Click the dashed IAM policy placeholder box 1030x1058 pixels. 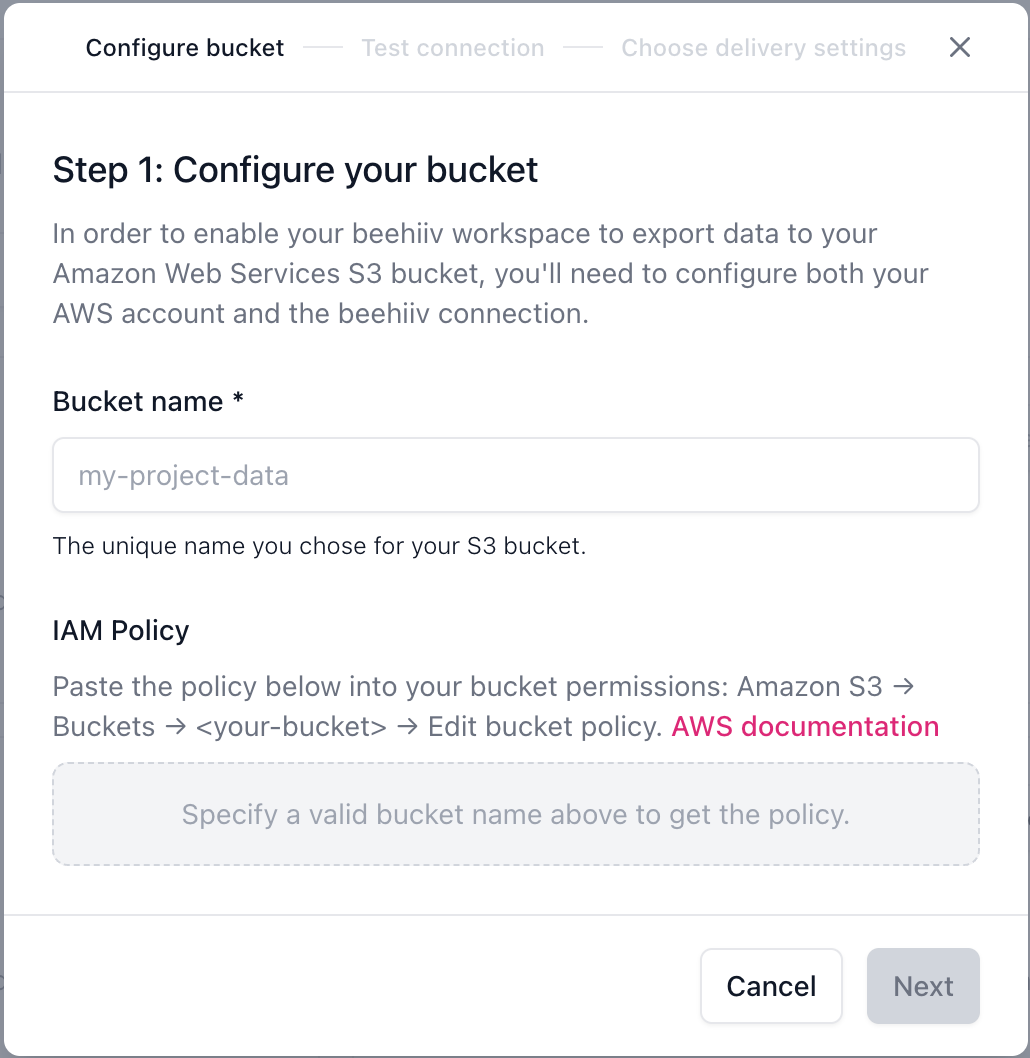515,842
